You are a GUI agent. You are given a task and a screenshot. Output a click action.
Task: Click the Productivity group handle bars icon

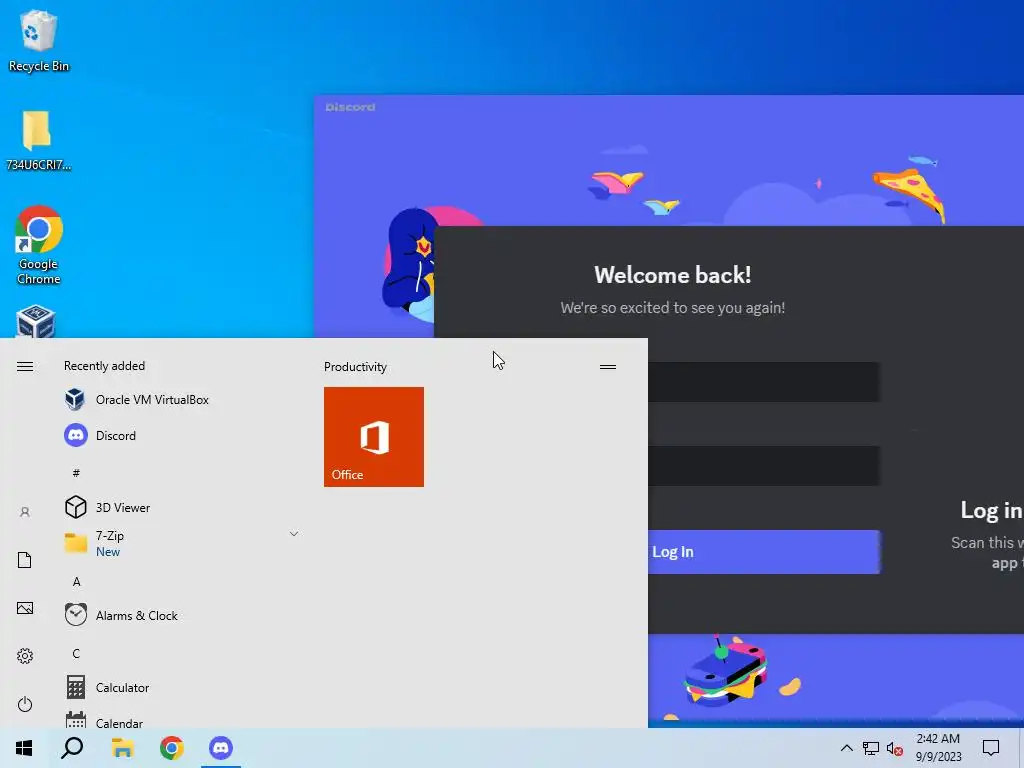pyautogui.click(x=608, y=367)
